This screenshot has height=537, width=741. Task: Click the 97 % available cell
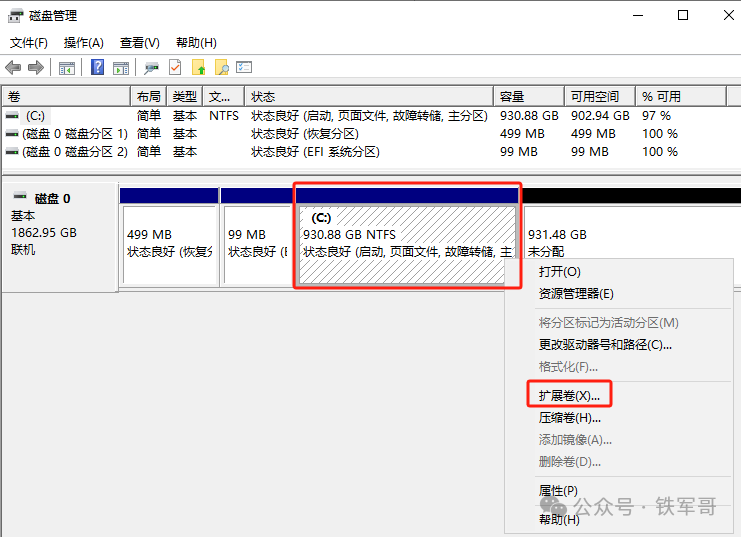[656, 116]
